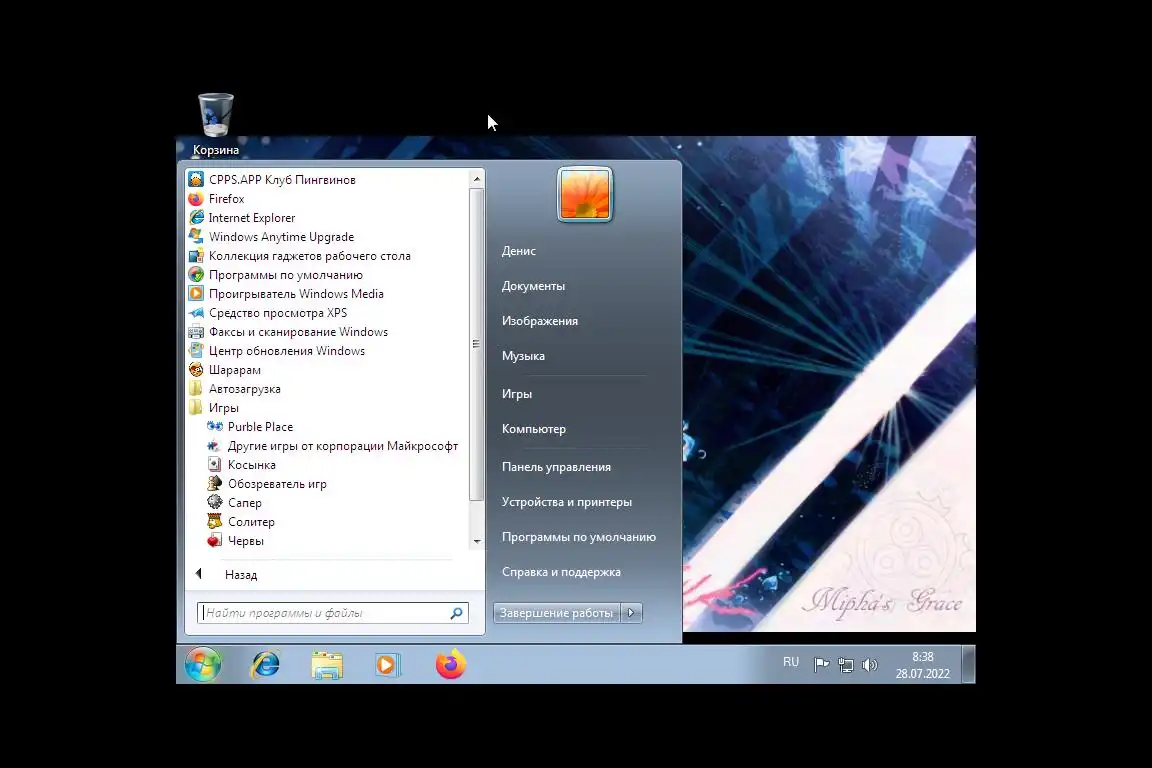Open Панель управления

(x=556, y=467)
